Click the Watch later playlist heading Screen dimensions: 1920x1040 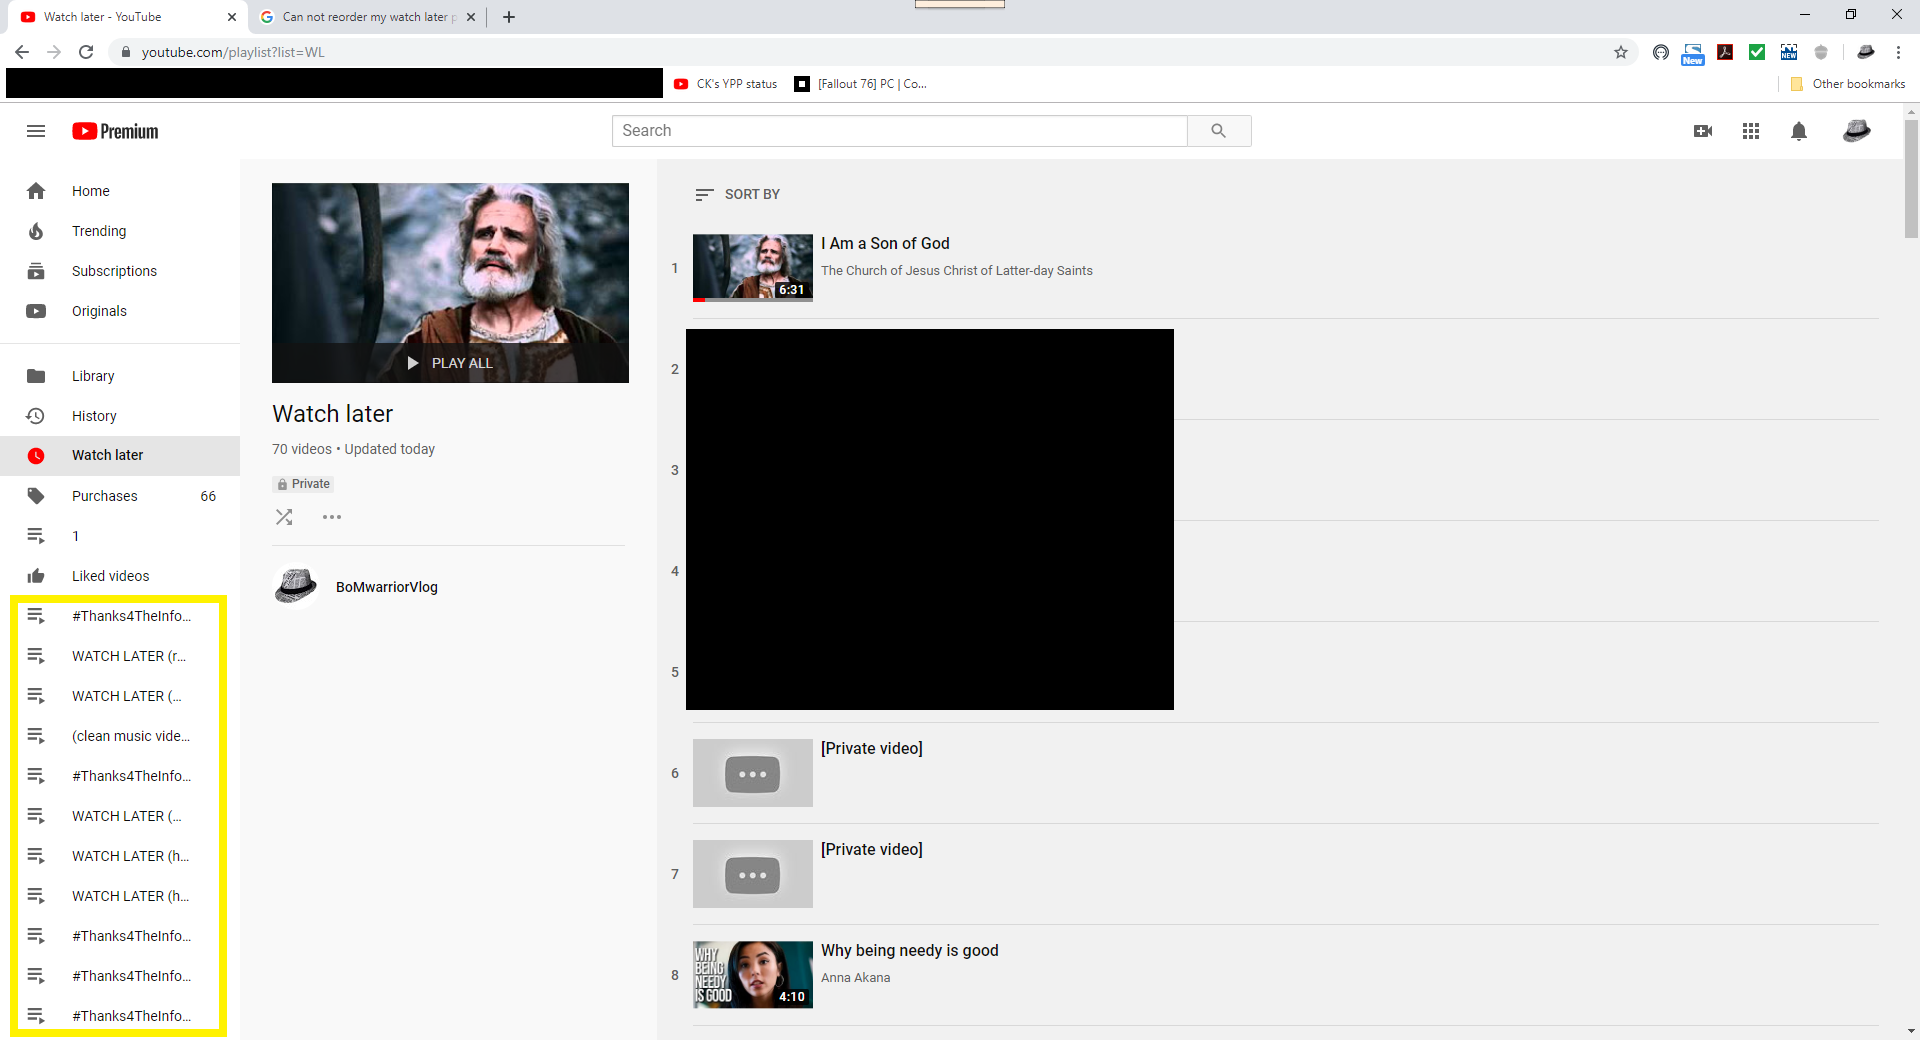(332, 414)
